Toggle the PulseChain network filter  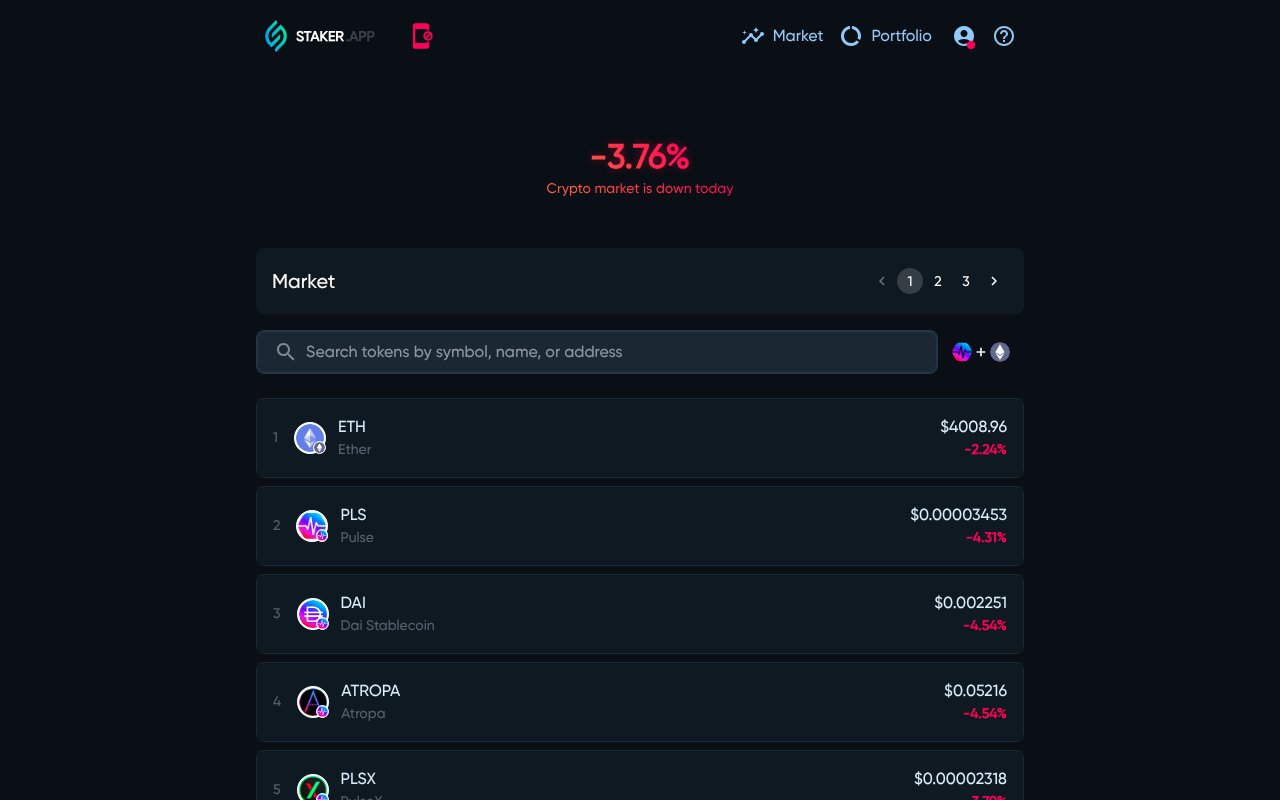[962, 352]
